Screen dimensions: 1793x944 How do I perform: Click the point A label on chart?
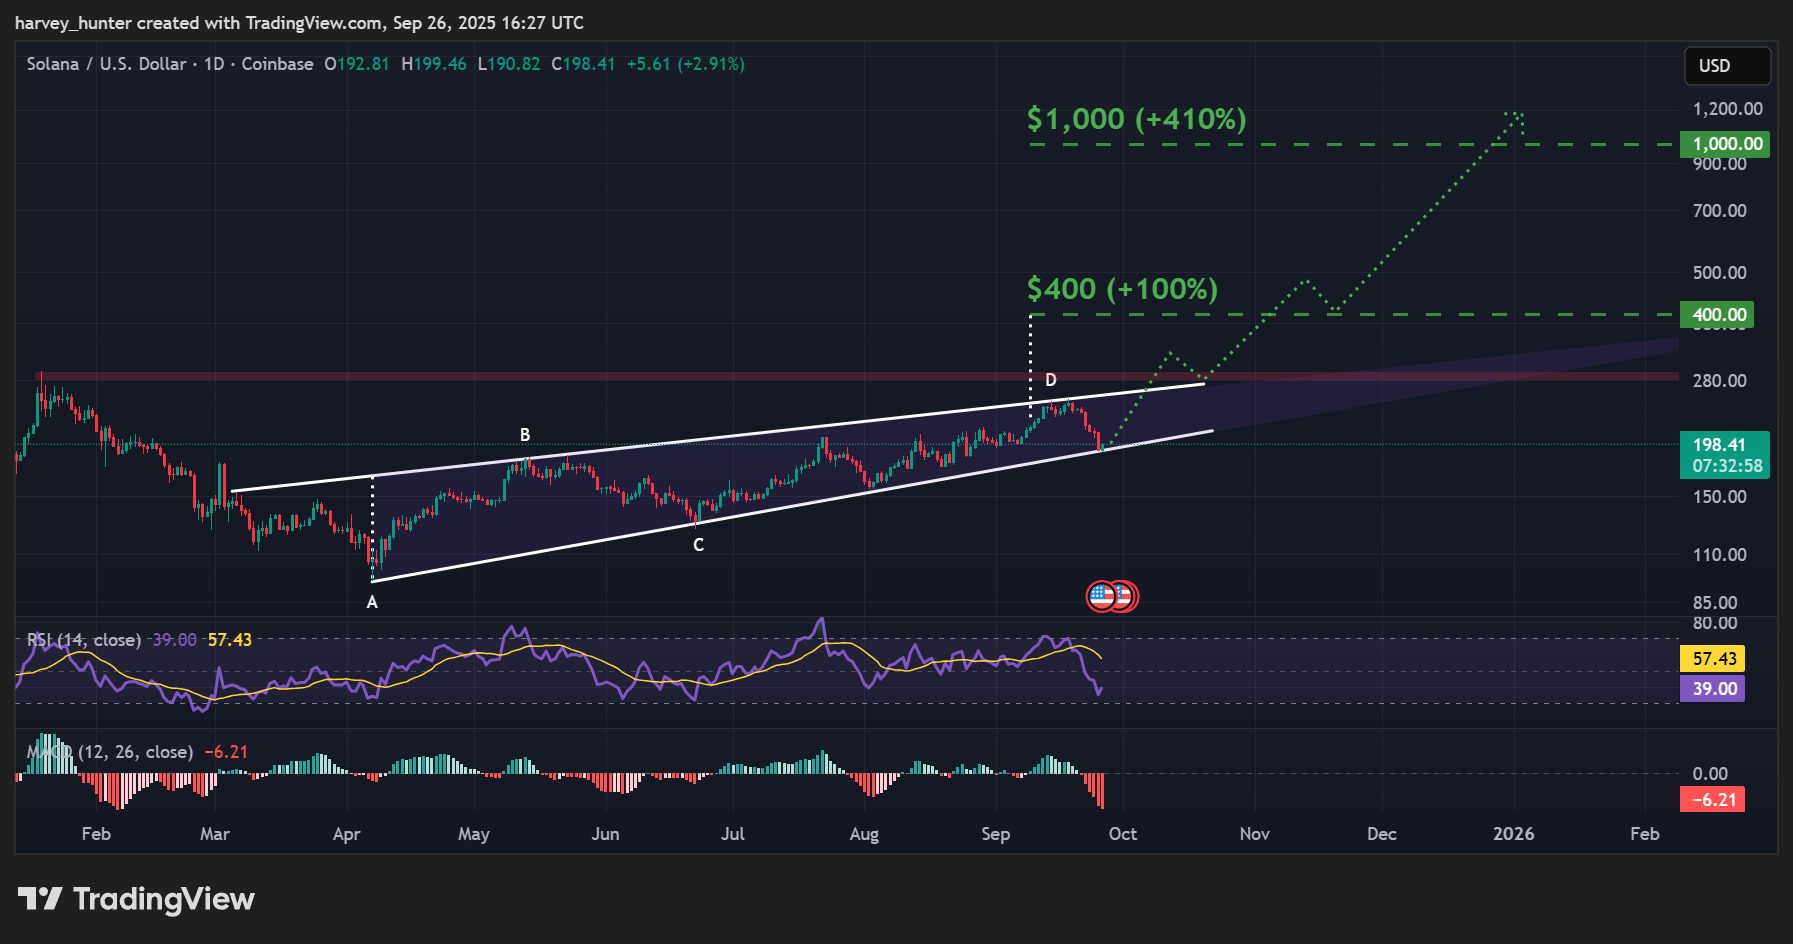(372, 602)
